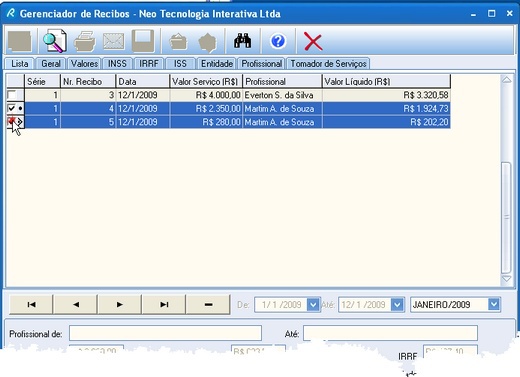
Task: Click the envelope email icon
Action: [x=114, y=42]
